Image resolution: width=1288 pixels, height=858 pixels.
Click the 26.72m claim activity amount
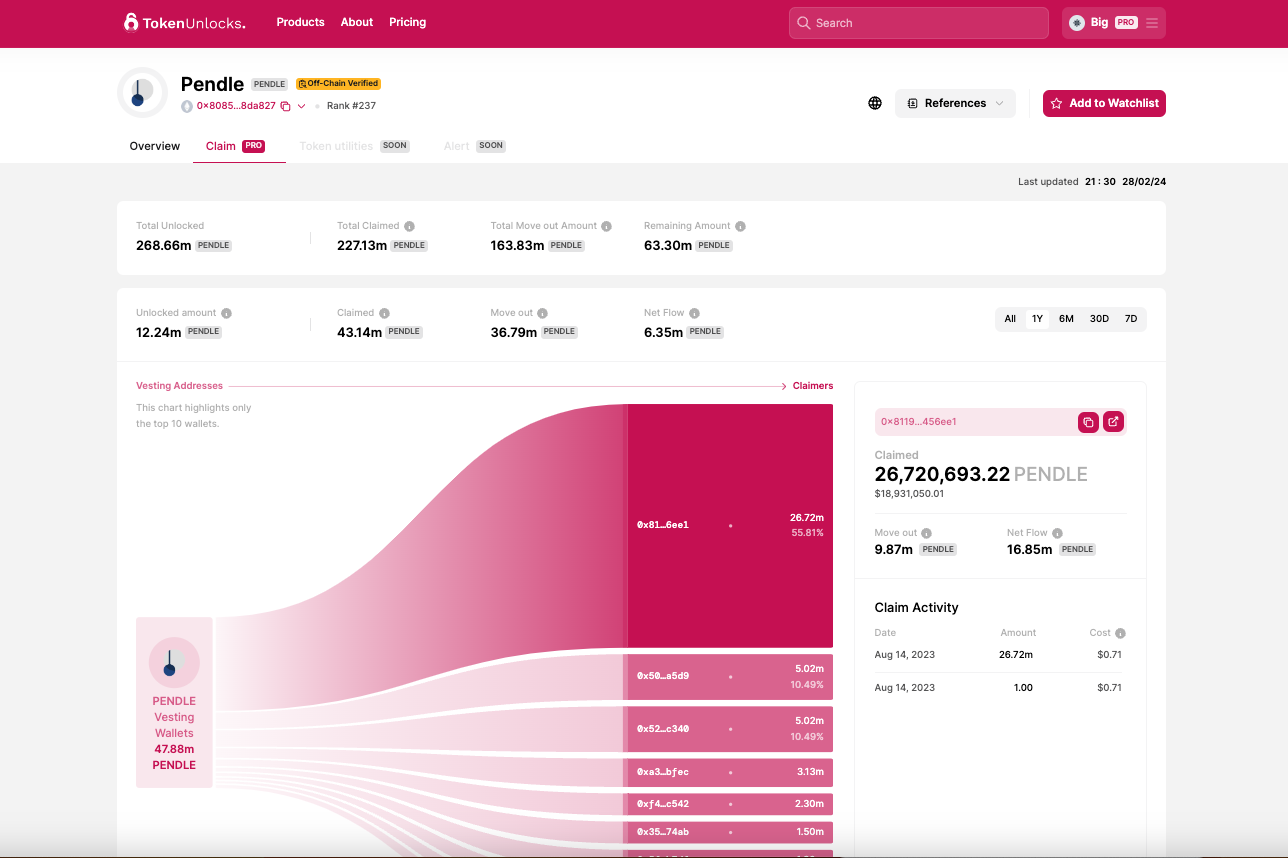(1015, 655)
